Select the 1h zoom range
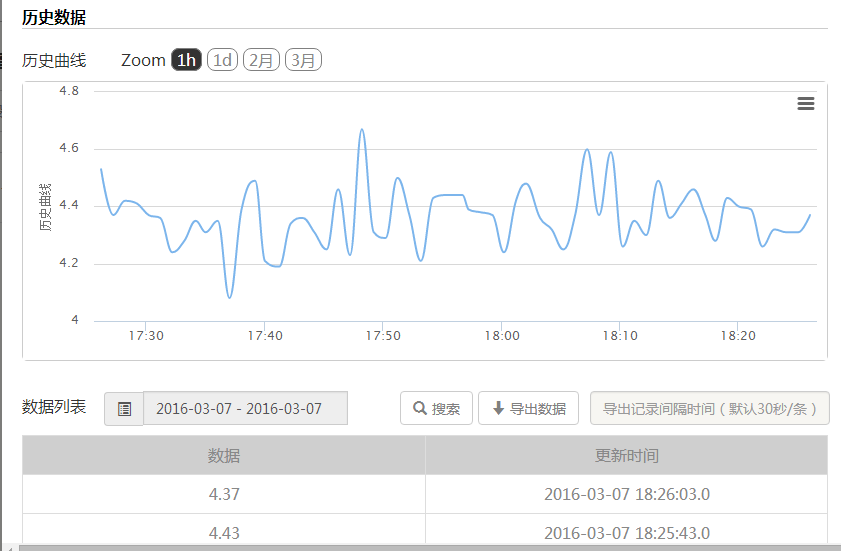Screen dimensions: 841x551 186,60
